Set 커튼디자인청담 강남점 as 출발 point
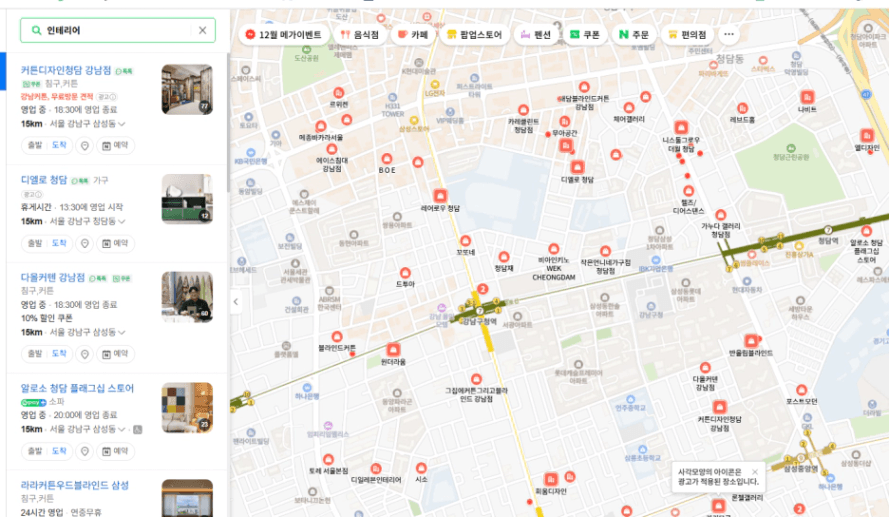The image size is (889, 517). tap(35, 145)
